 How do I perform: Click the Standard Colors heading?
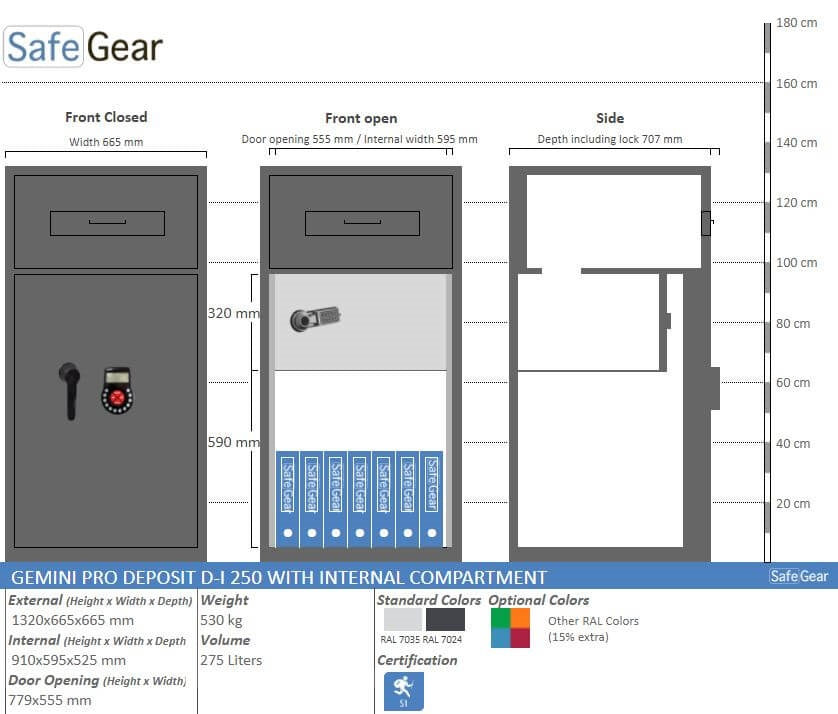(429, 600)
